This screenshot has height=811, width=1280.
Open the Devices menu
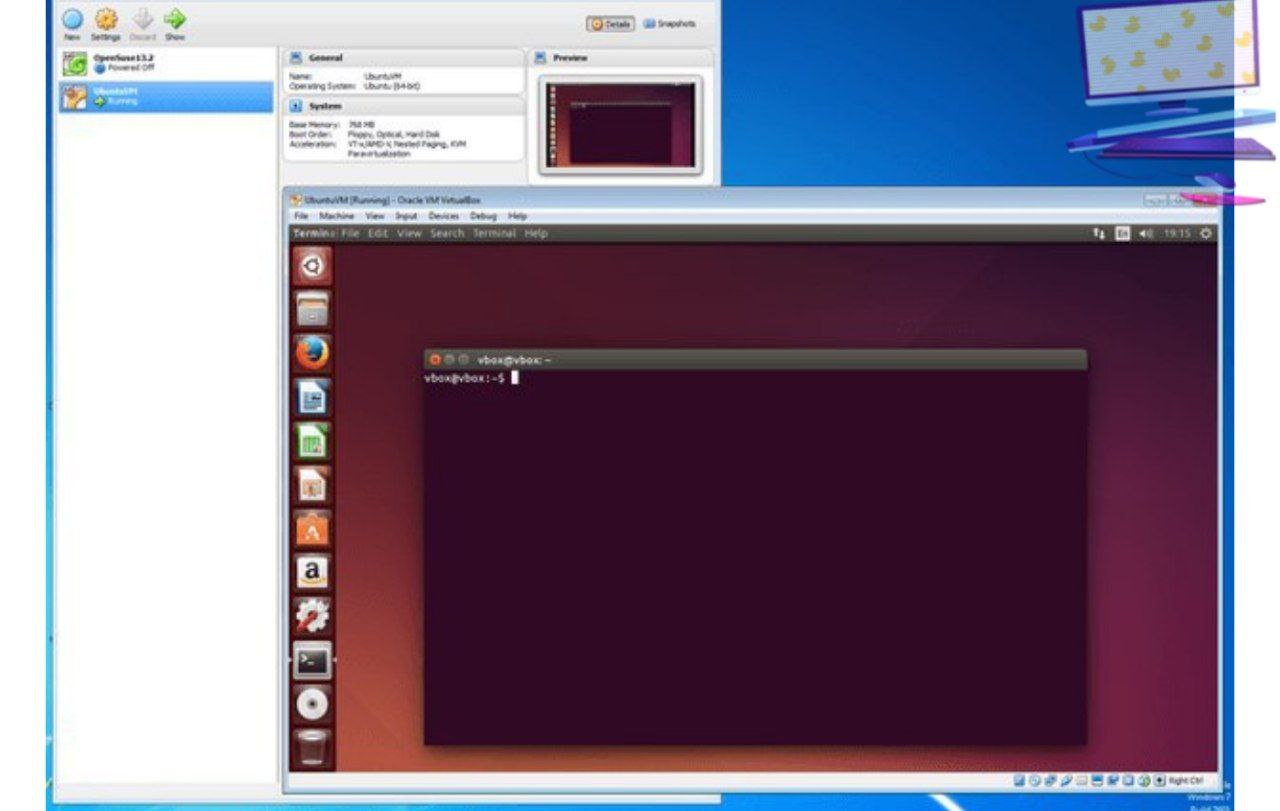pos(444,216)
